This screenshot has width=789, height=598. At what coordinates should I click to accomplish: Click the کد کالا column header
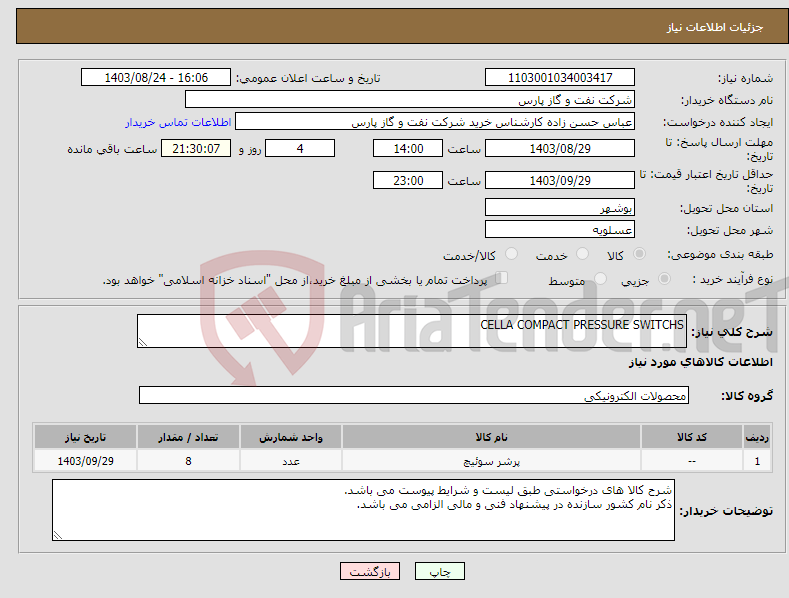691,437
